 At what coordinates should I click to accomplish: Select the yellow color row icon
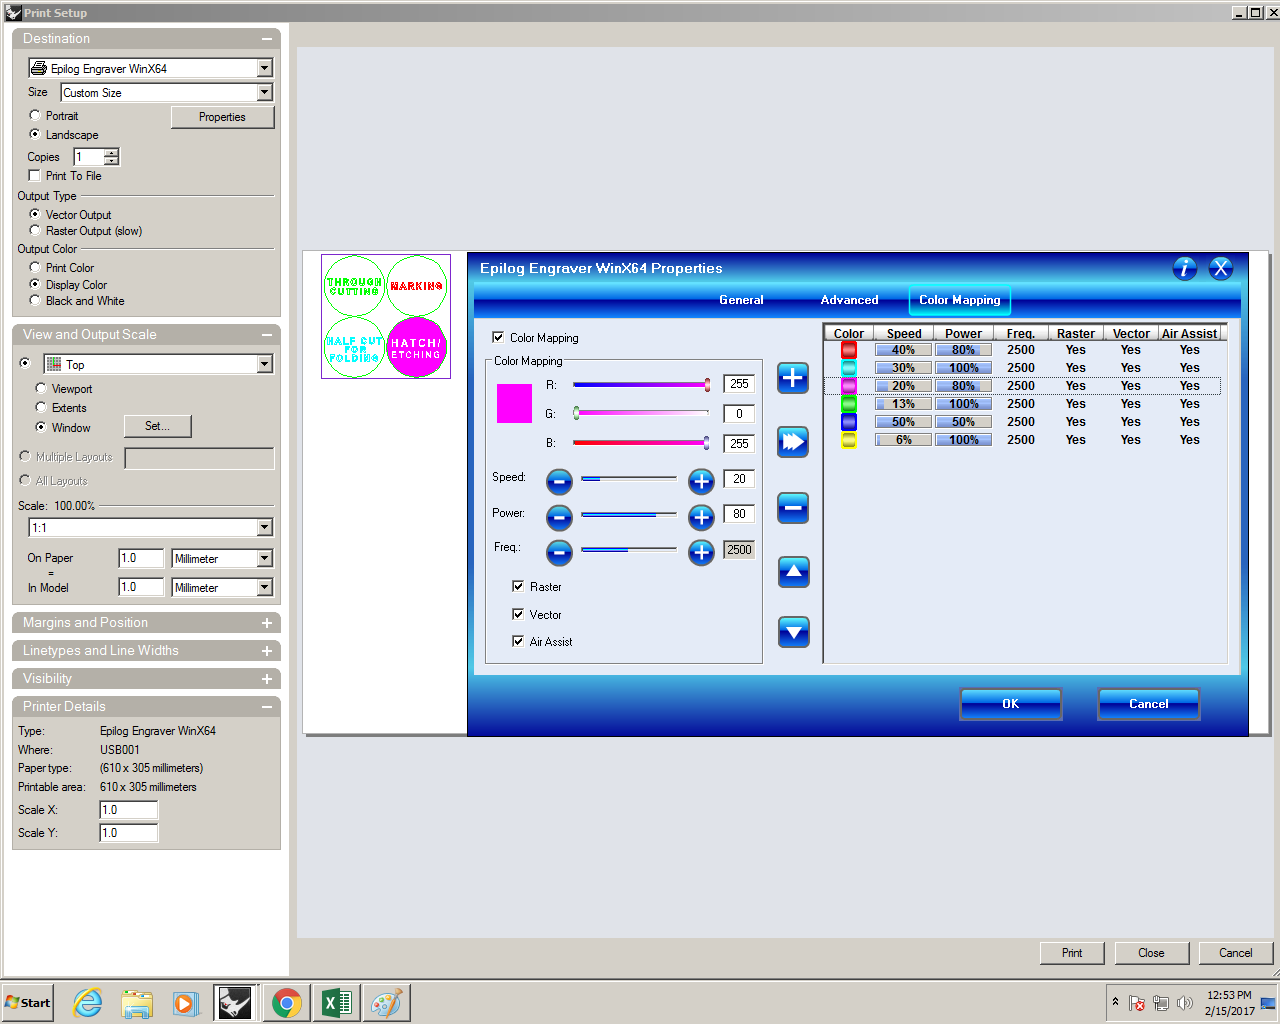click(x=849, y=440)
